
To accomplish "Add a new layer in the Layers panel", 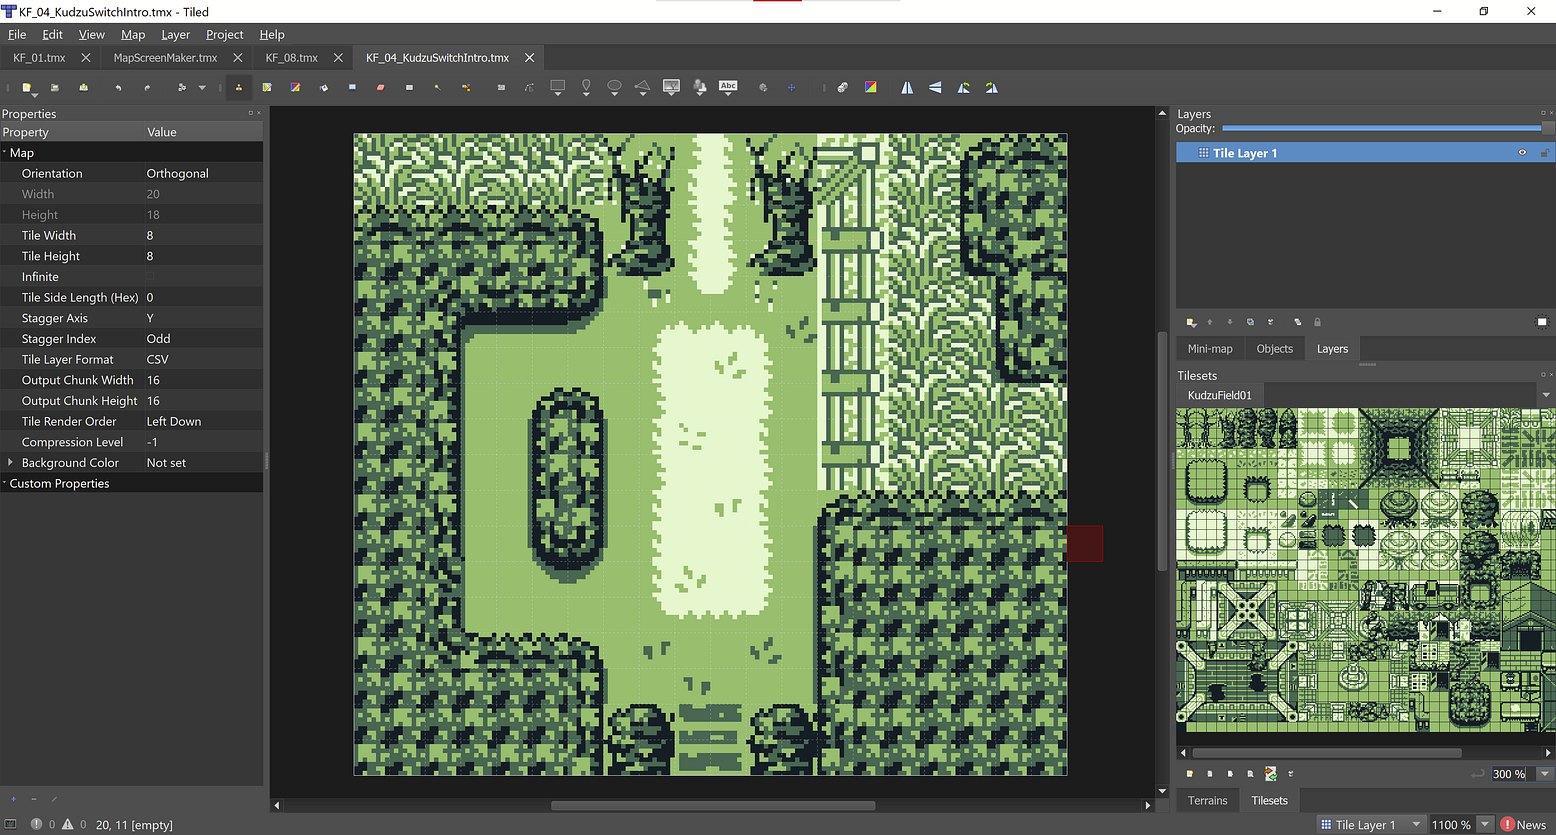I will [x=1191, y=322].
